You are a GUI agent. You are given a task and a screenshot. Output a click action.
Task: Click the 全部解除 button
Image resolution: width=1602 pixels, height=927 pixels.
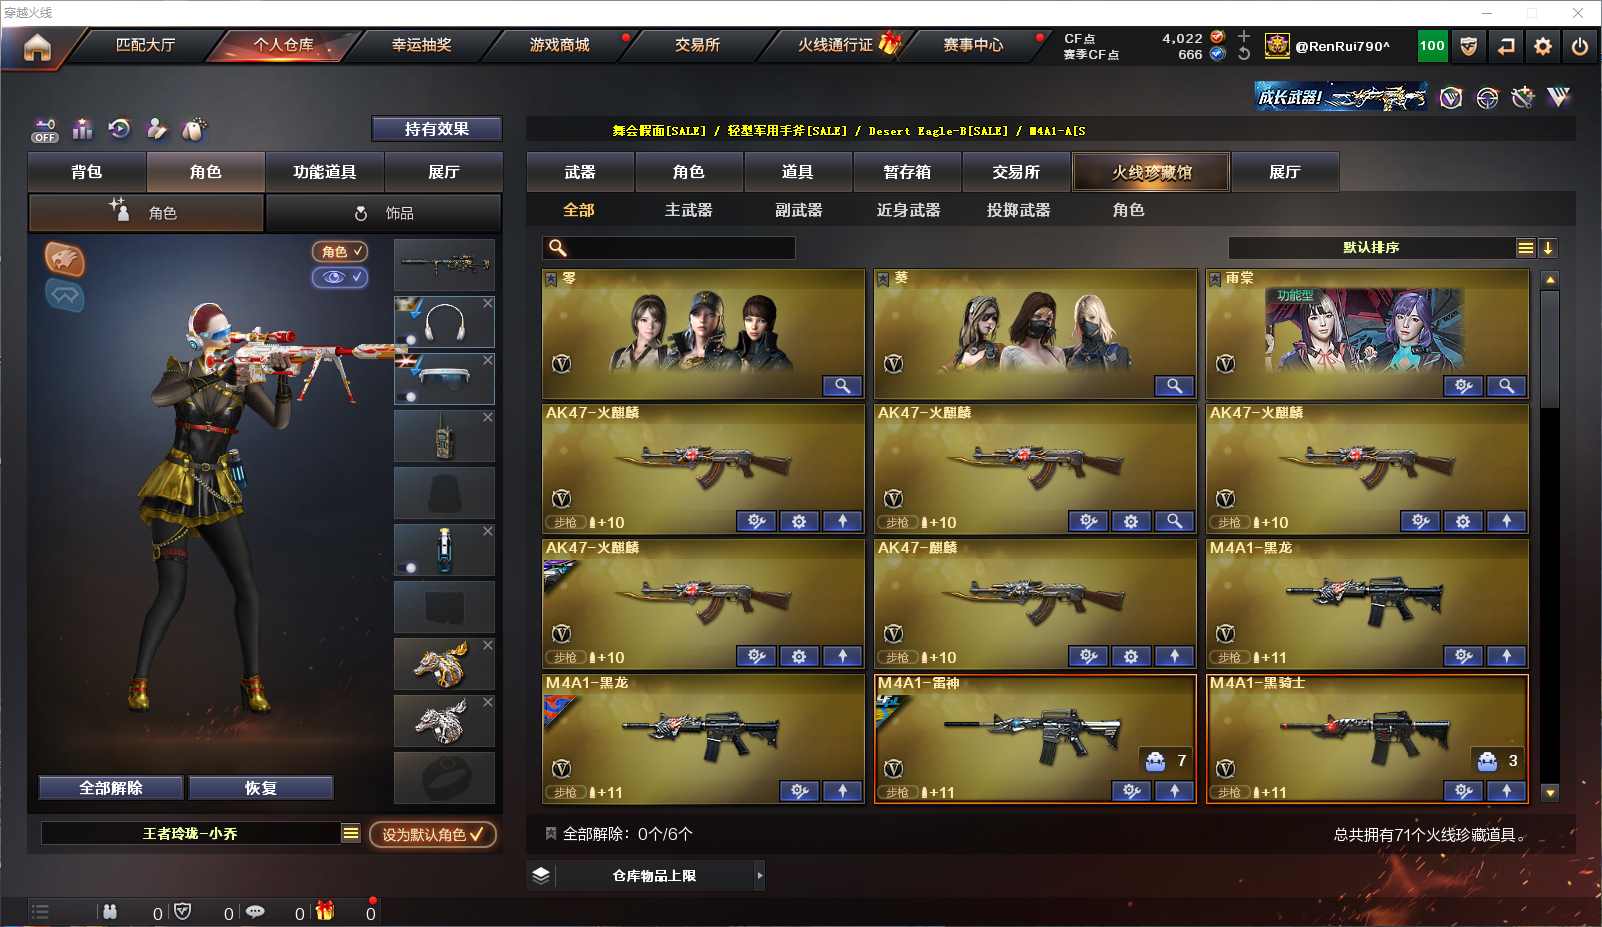click(111, 788)
